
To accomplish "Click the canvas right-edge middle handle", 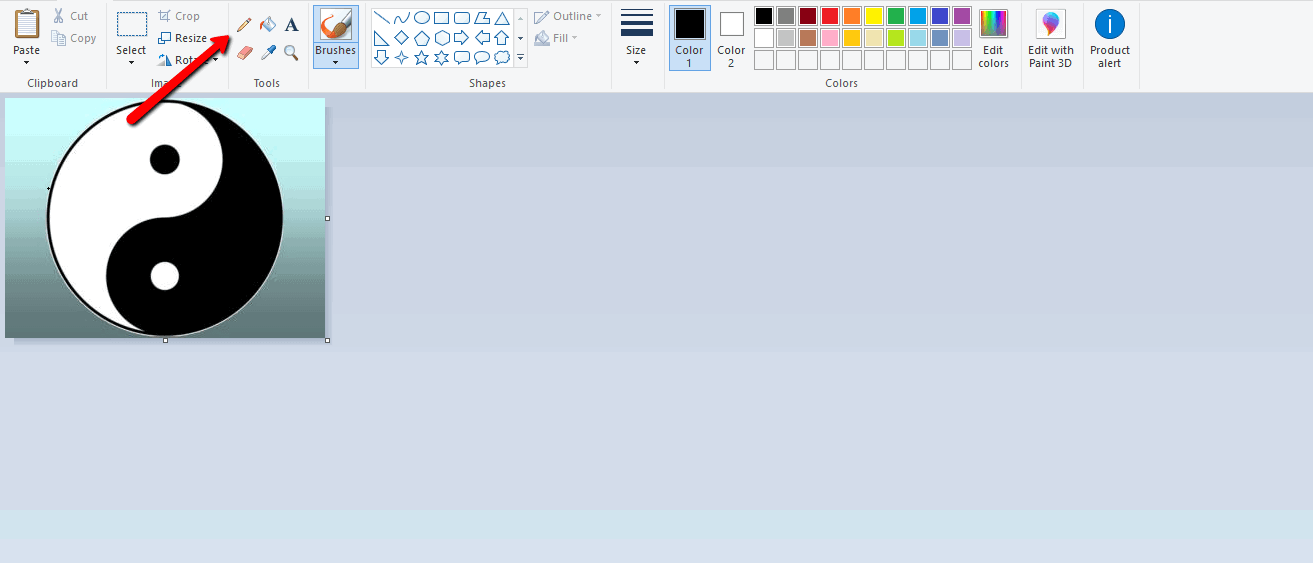I will (327, 218).
